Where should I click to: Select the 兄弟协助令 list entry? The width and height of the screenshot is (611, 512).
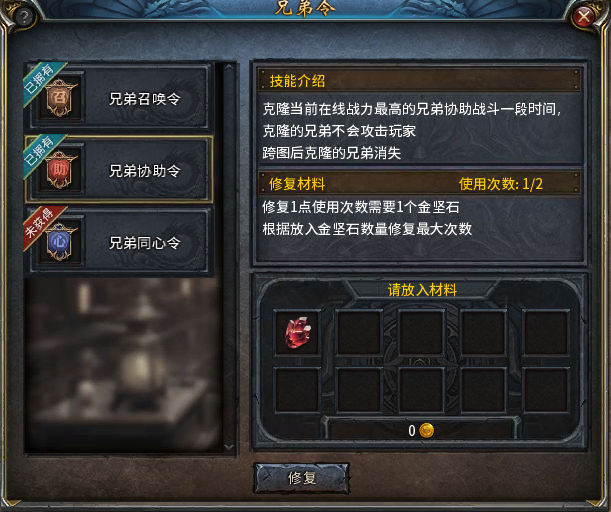pyautogui.click(x=118, y=169)
